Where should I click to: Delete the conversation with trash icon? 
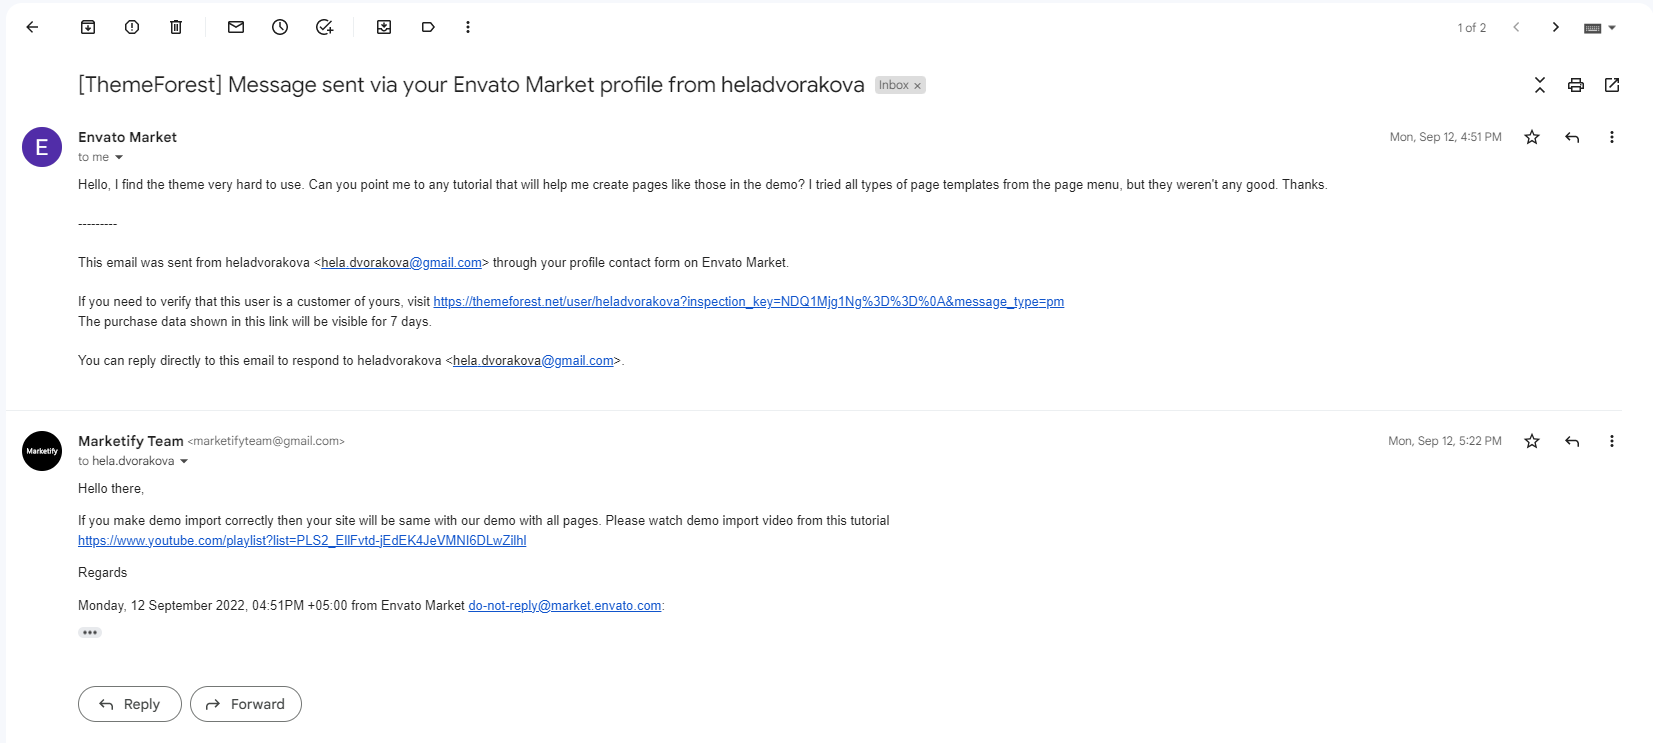(x=176, y=27)
